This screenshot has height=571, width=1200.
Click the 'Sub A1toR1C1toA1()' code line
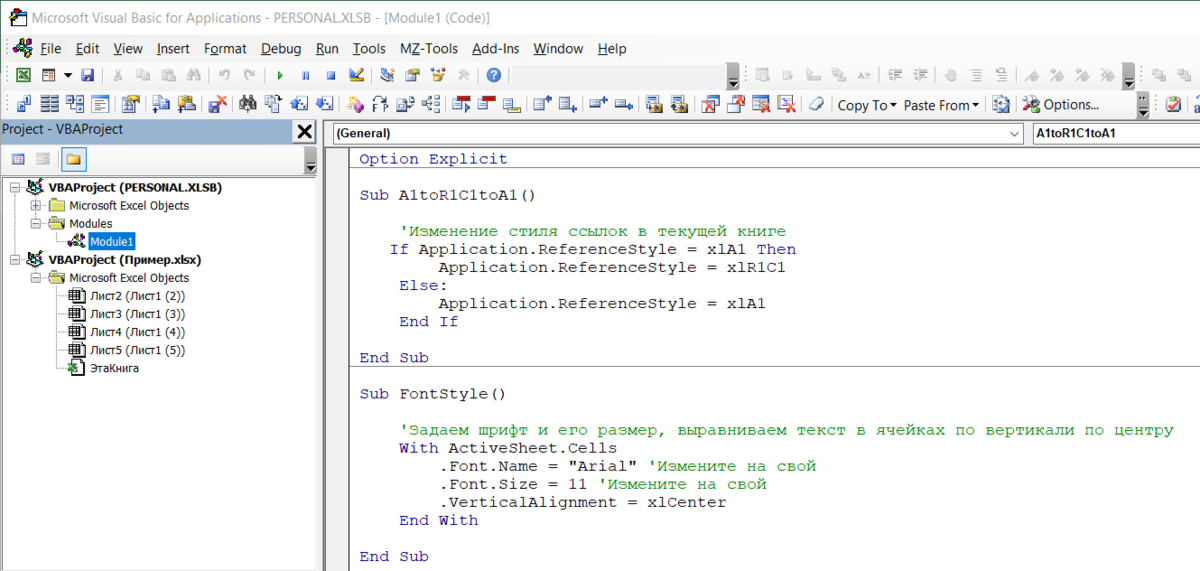tap(448, 195)
